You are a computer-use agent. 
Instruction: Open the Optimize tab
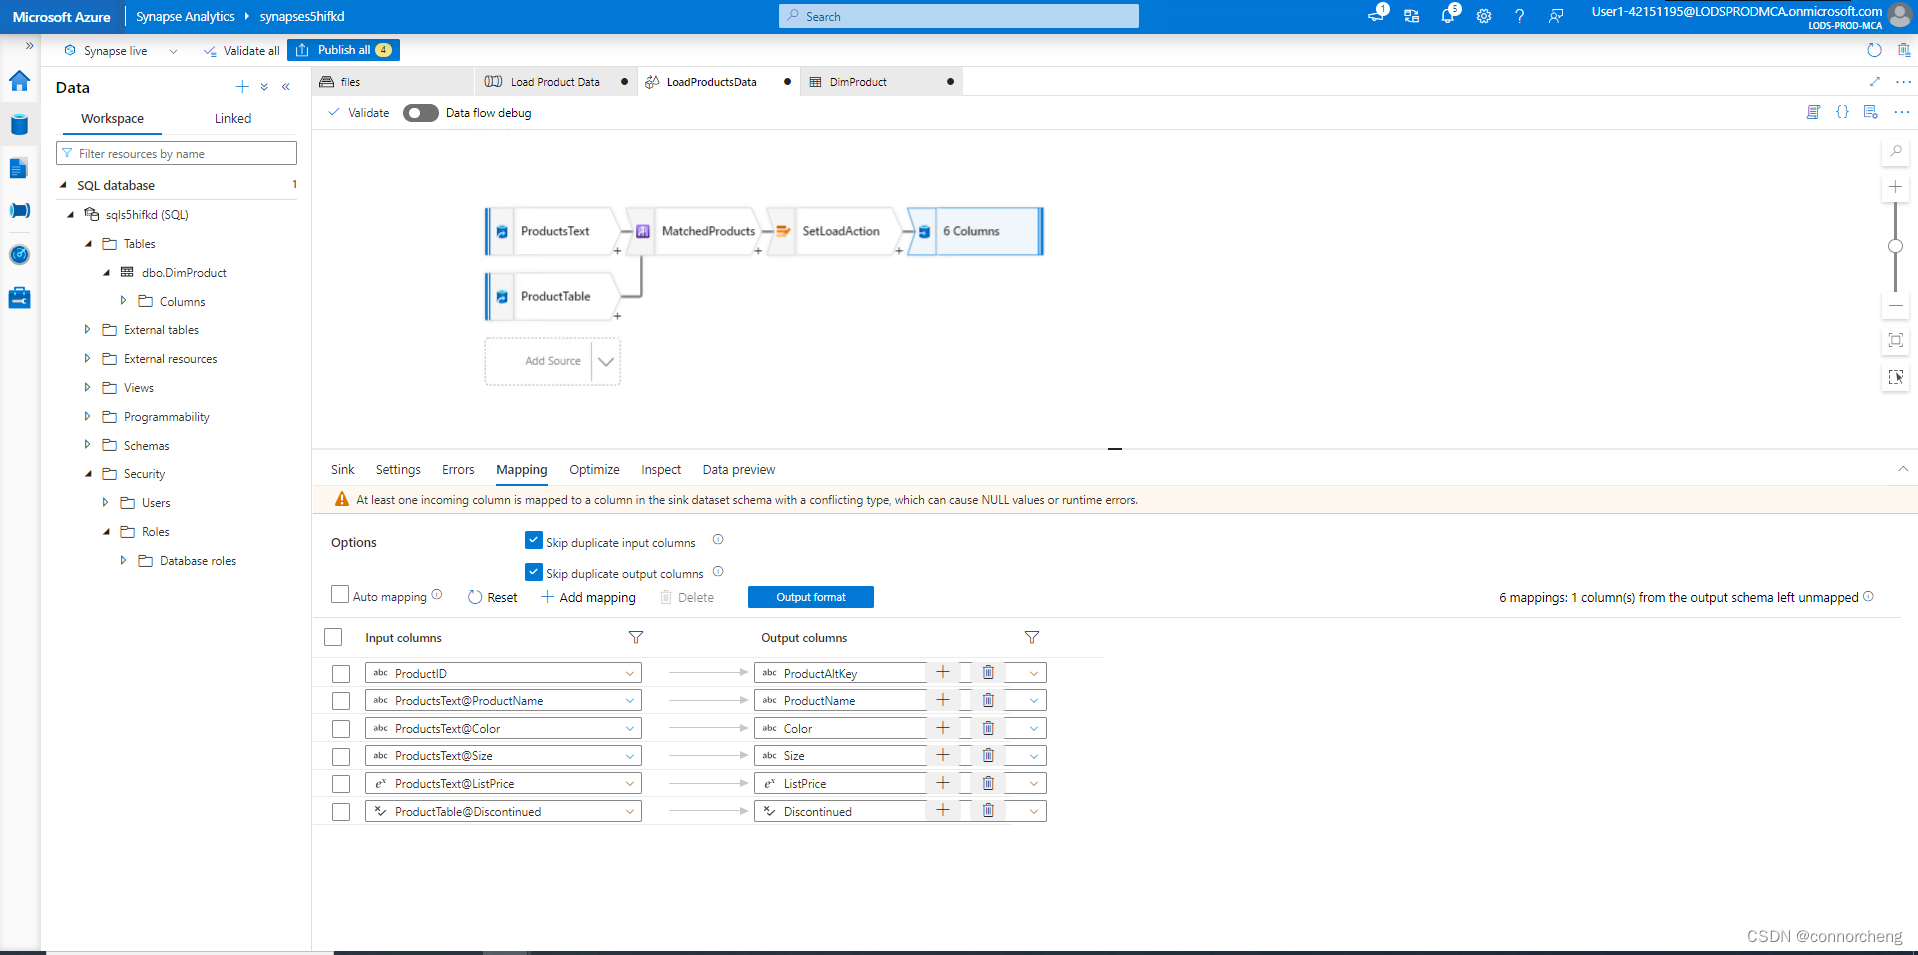tap(594, 469)
